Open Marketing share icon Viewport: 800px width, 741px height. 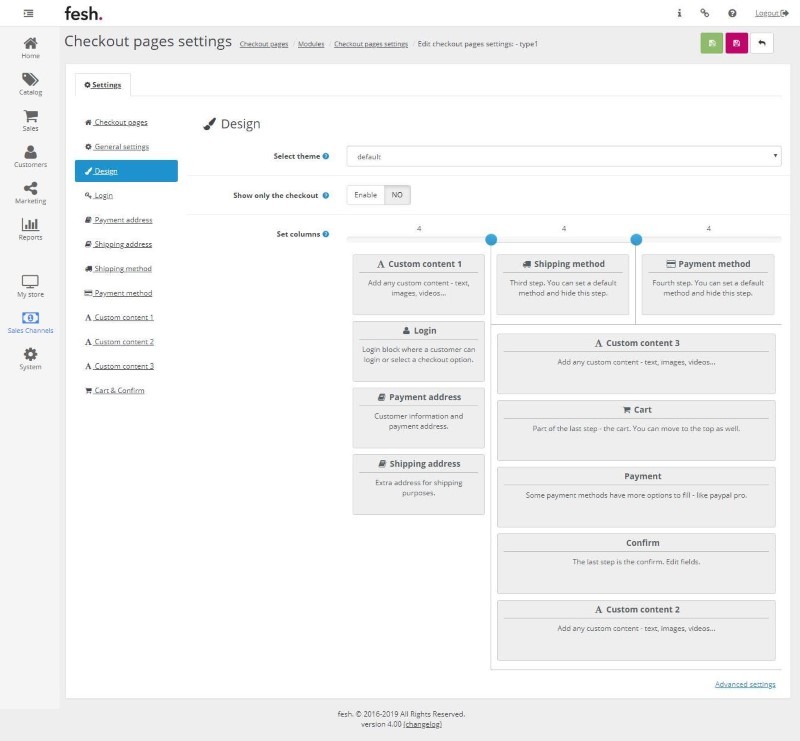tap(30, 192)
